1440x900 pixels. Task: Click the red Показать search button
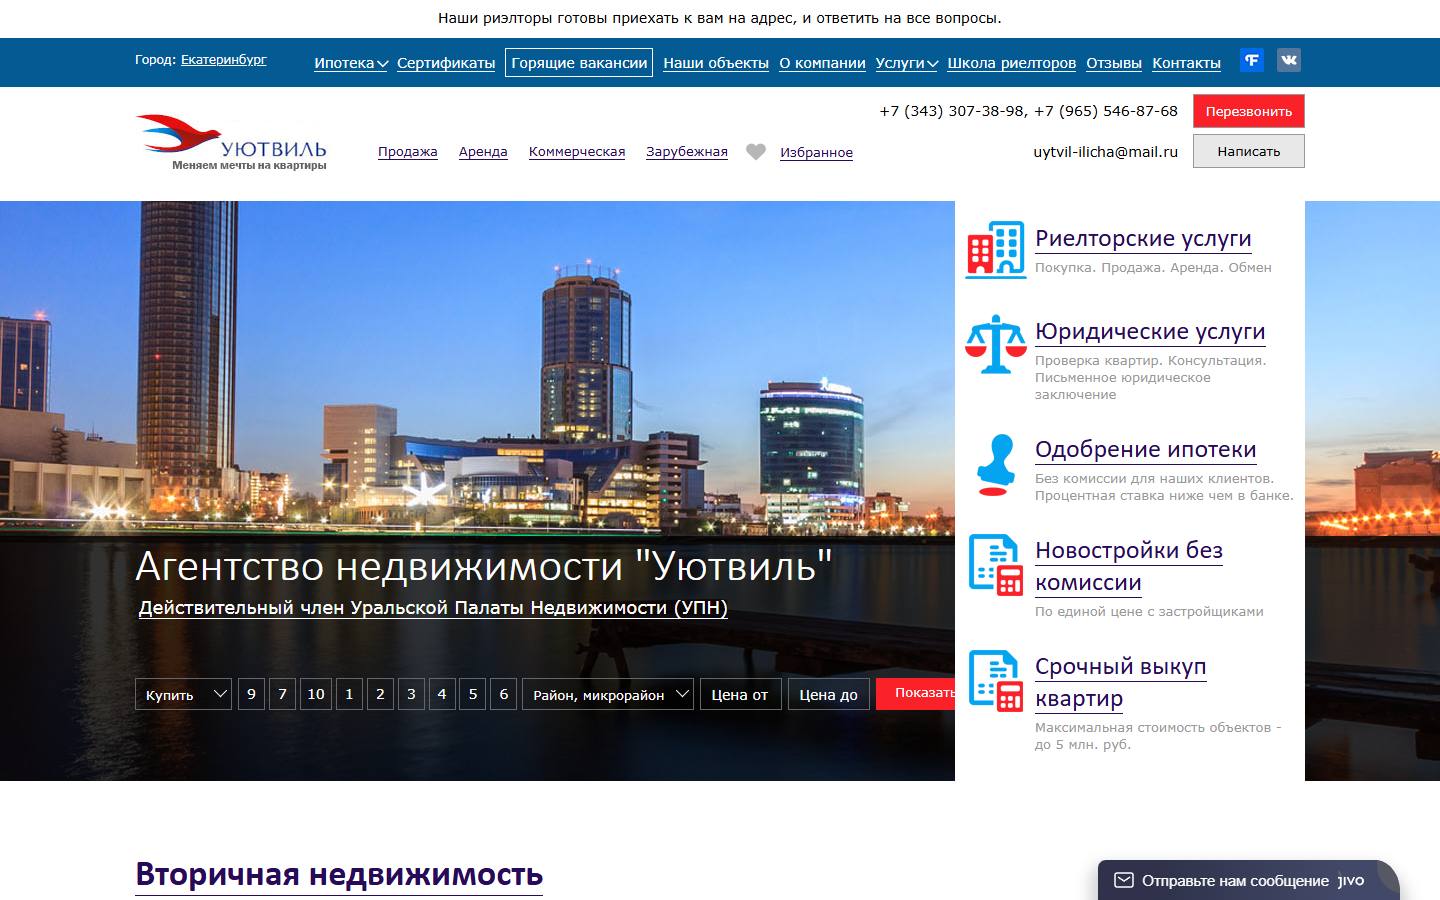click(x=916, y=693)
